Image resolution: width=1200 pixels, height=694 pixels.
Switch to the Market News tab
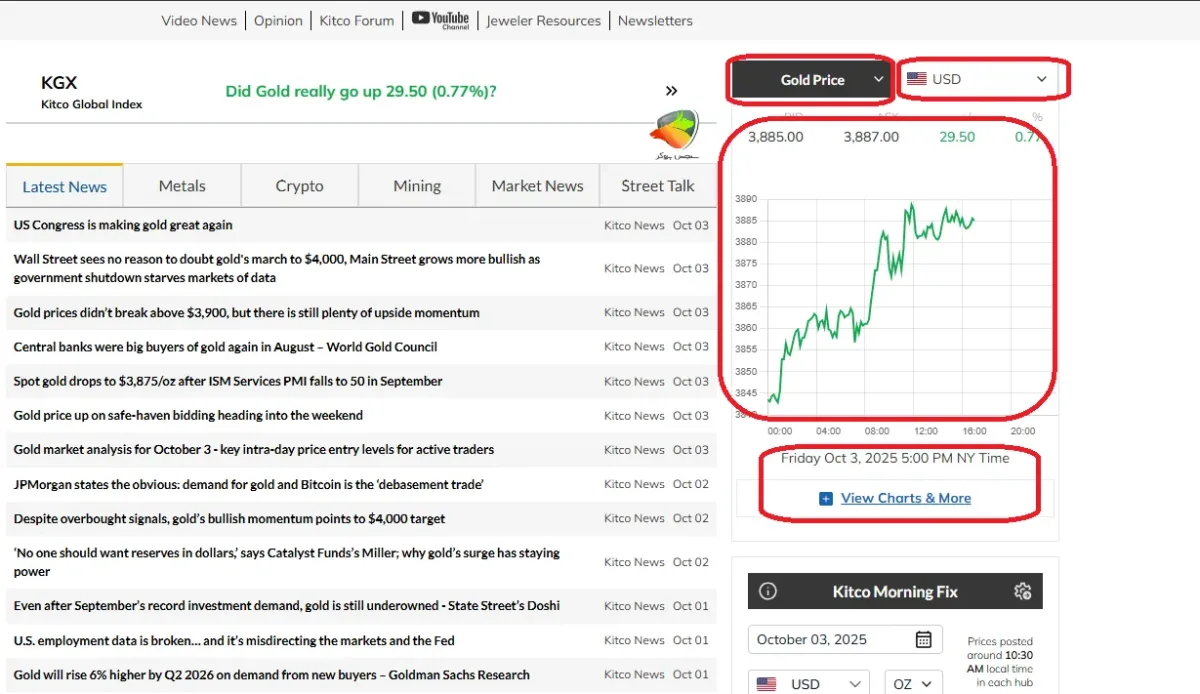(538, 186)
